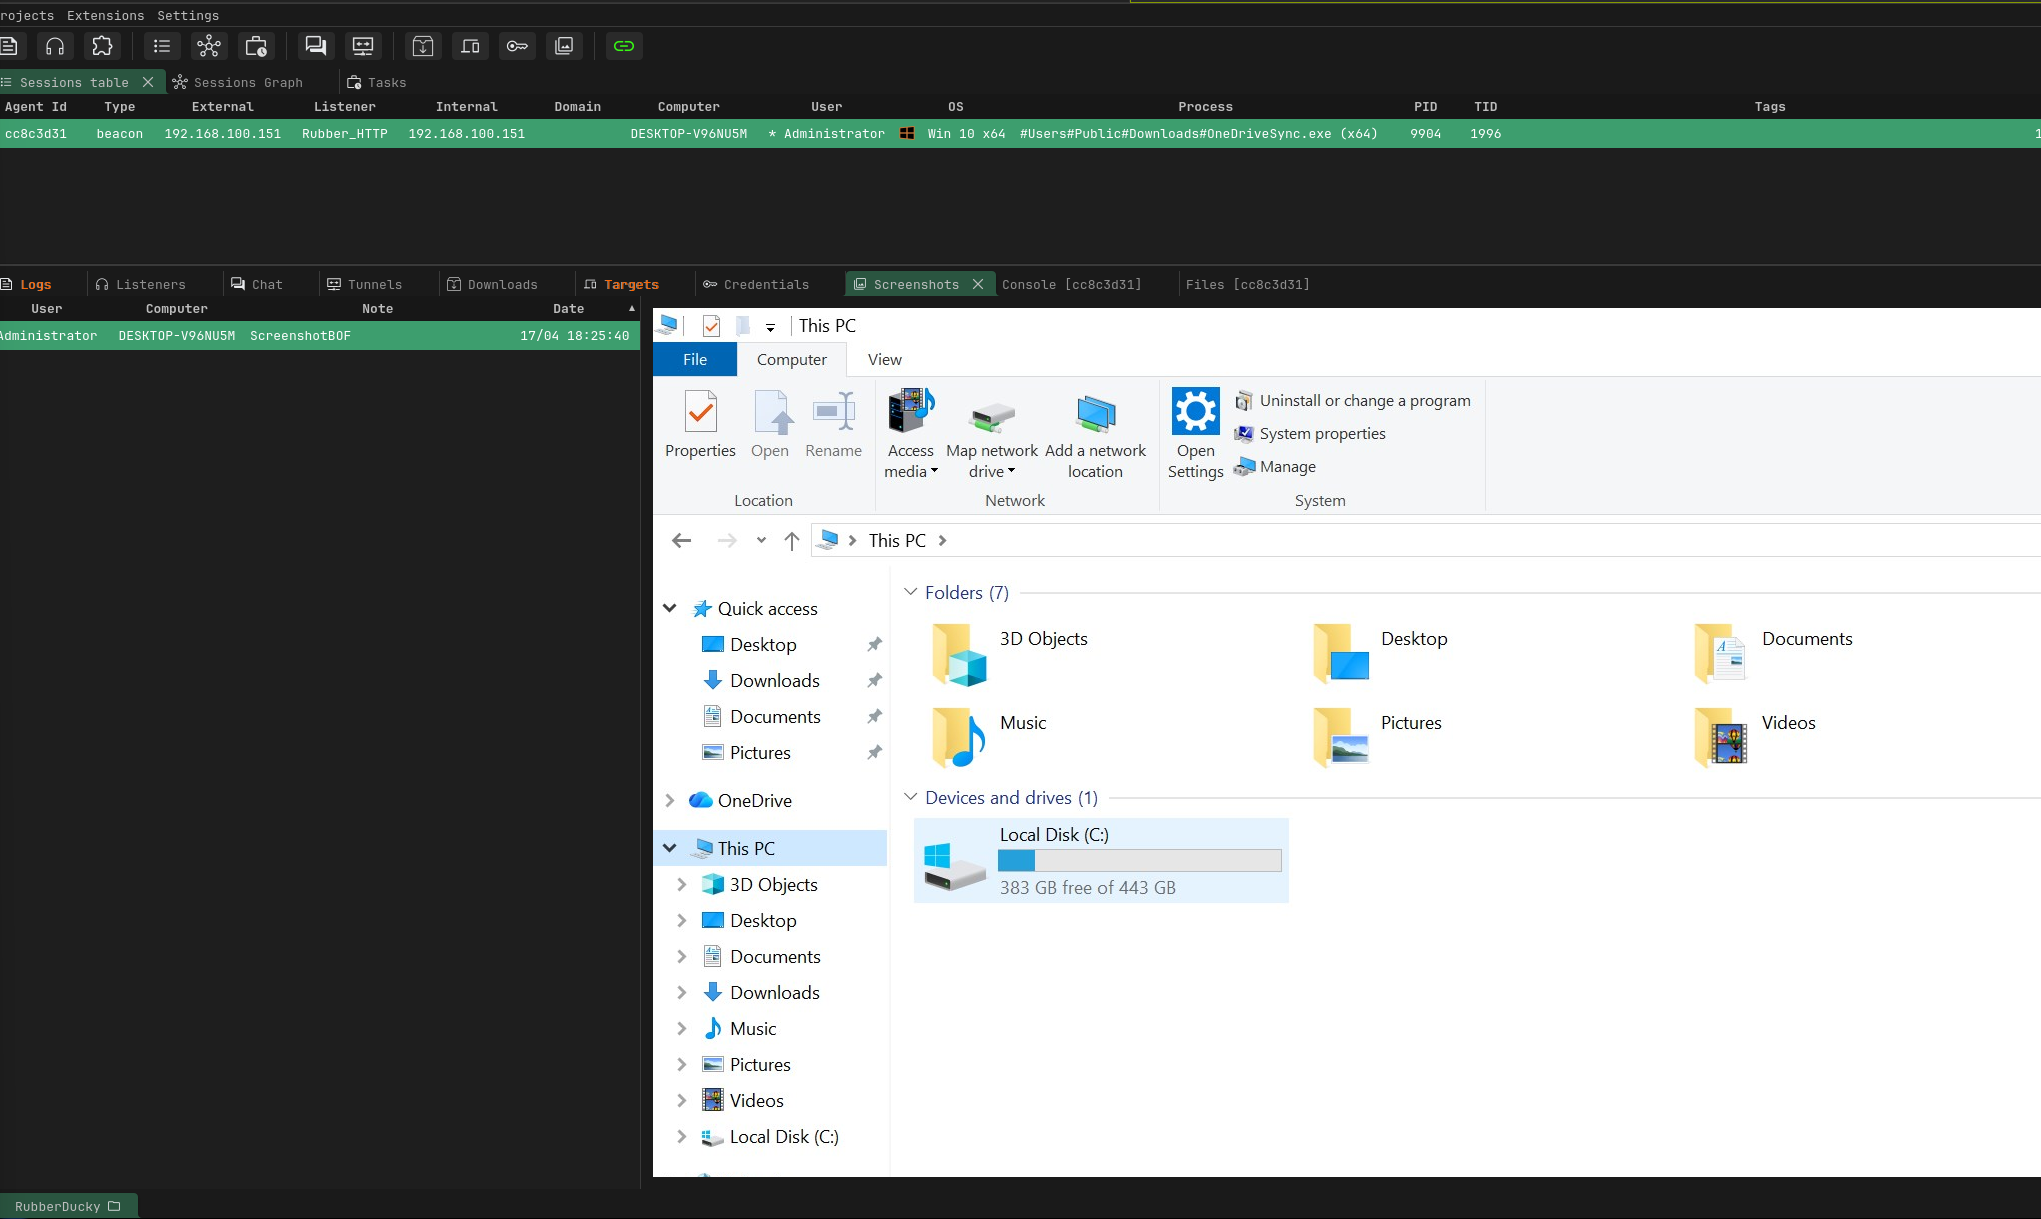Click the green link toolbar icon
The image size is (2041, 1219).
pos(624,46)
